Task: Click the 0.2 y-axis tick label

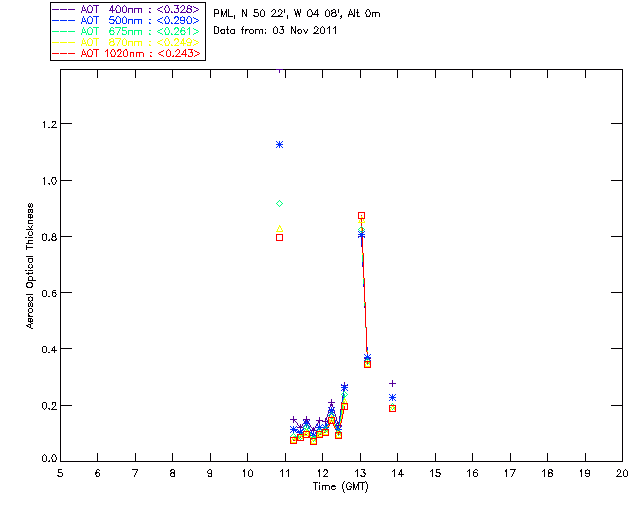Action: pos(49,406)
